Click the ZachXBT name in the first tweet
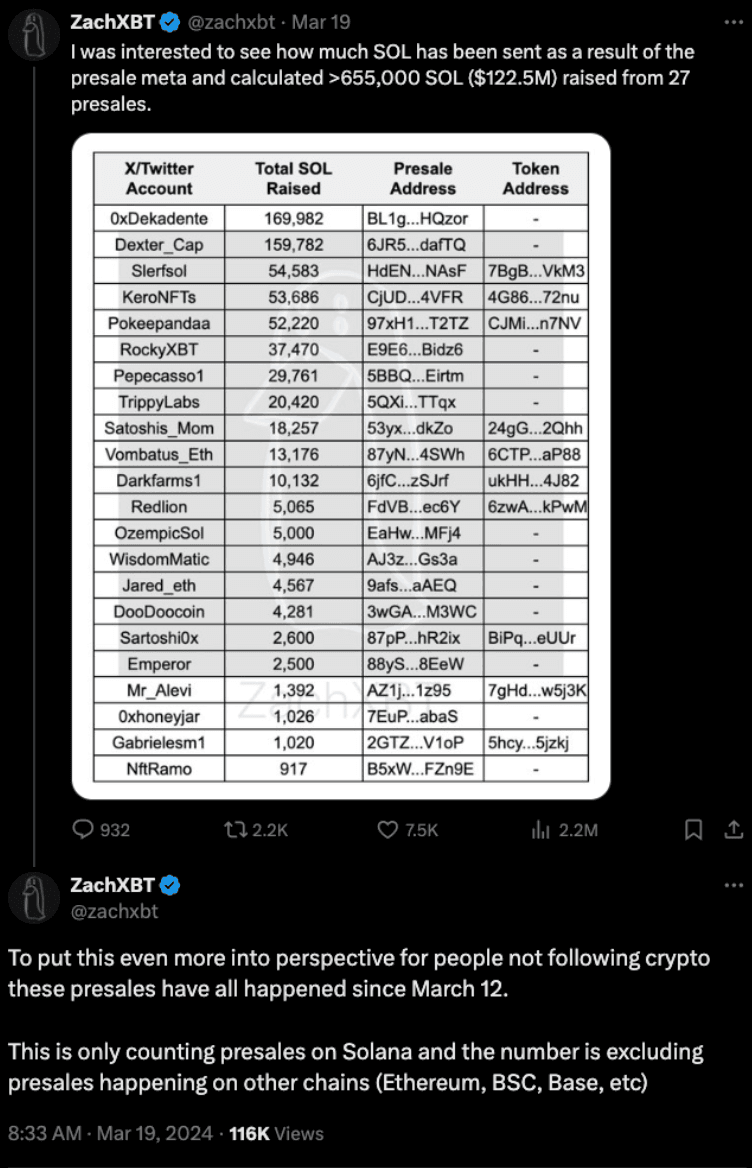Screen dimensions: 752x1168 113,19
